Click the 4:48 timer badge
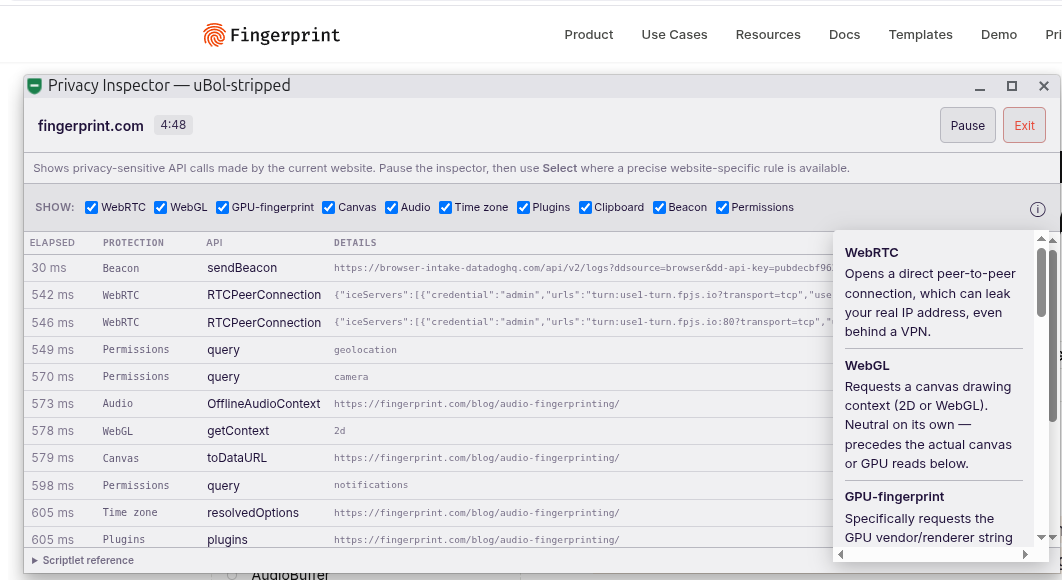Viewport: 1062px width, 580px height. click(x=173, y=125)
